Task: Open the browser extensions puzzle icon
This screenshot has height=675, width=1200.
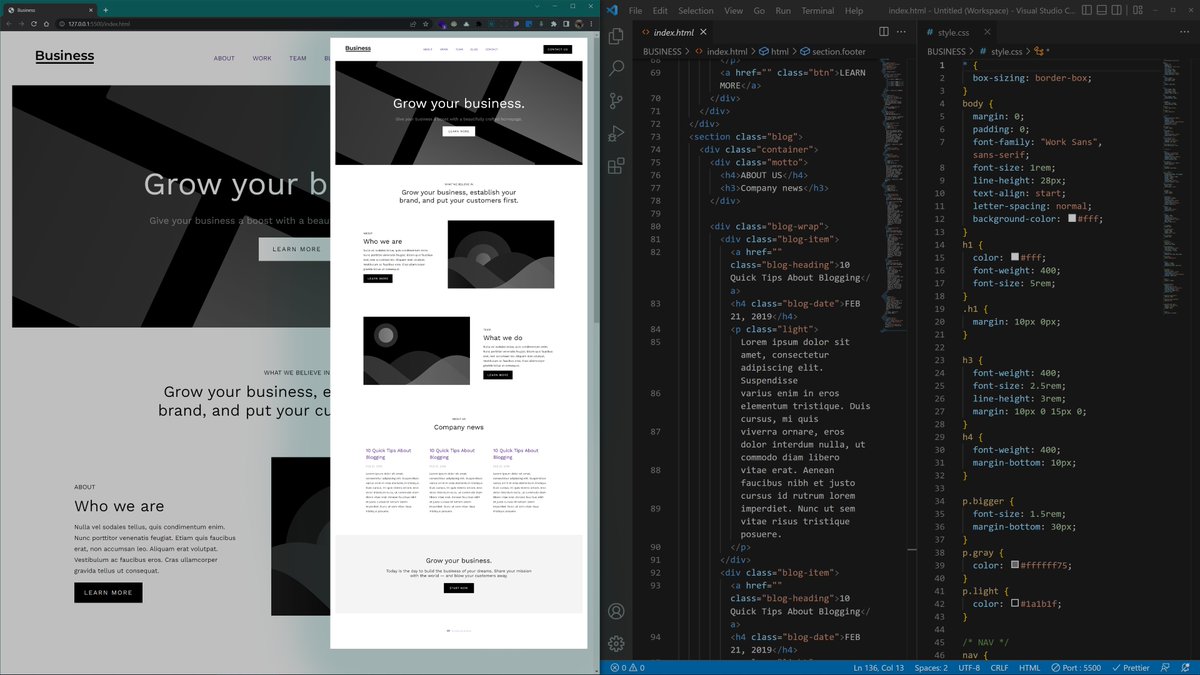Action: click(x=553, y=24)
